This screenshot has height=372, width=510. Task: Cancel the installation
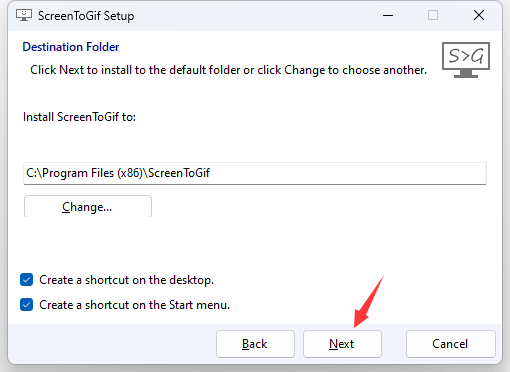450,344
